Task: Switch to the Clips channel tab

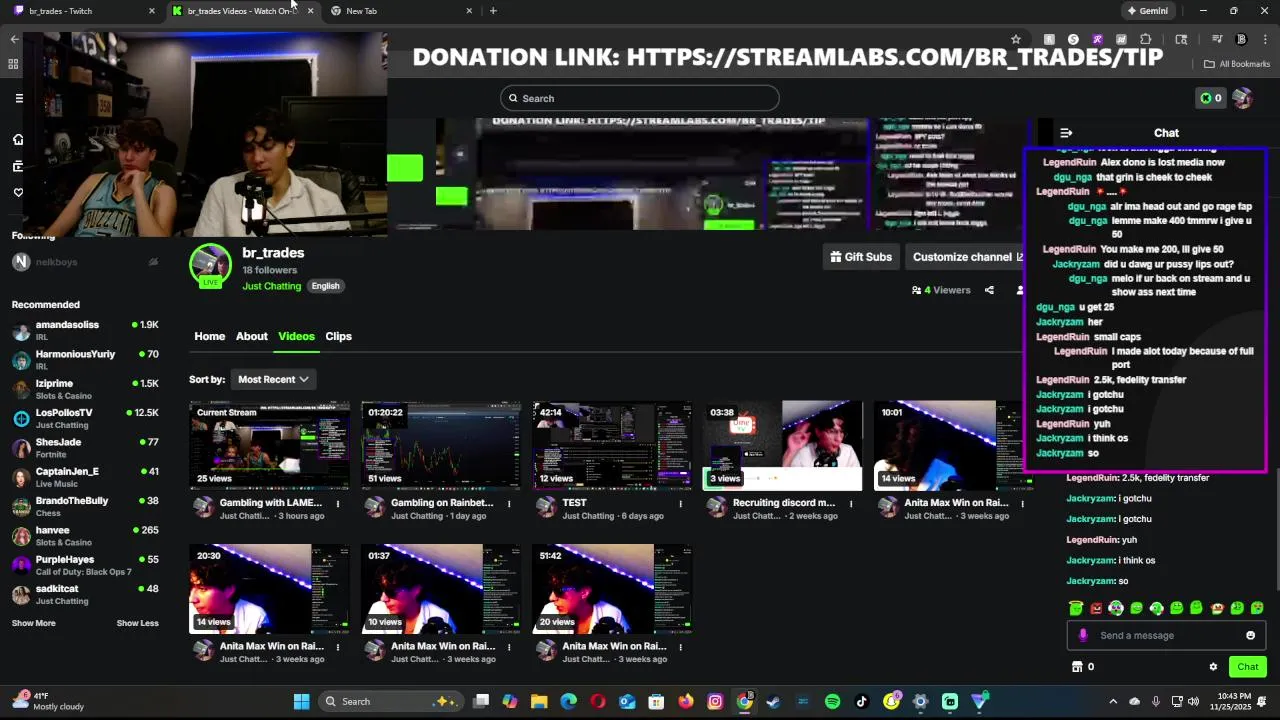Action: [339, 336]
